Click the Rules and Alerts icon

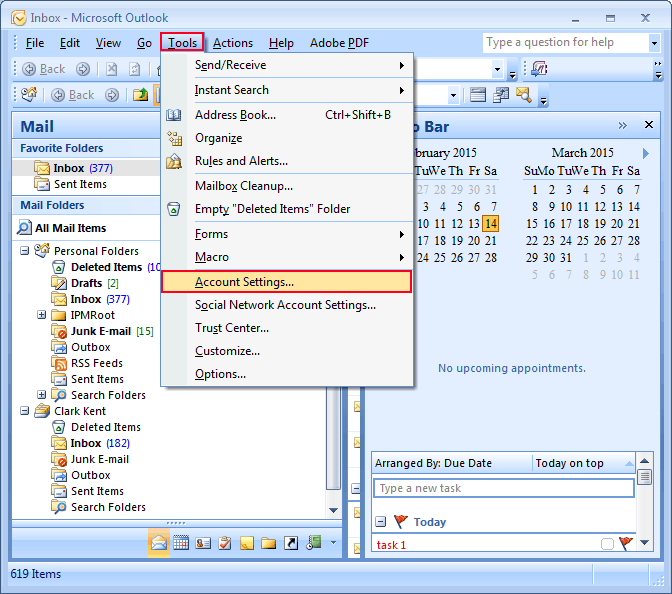(174, 161)
